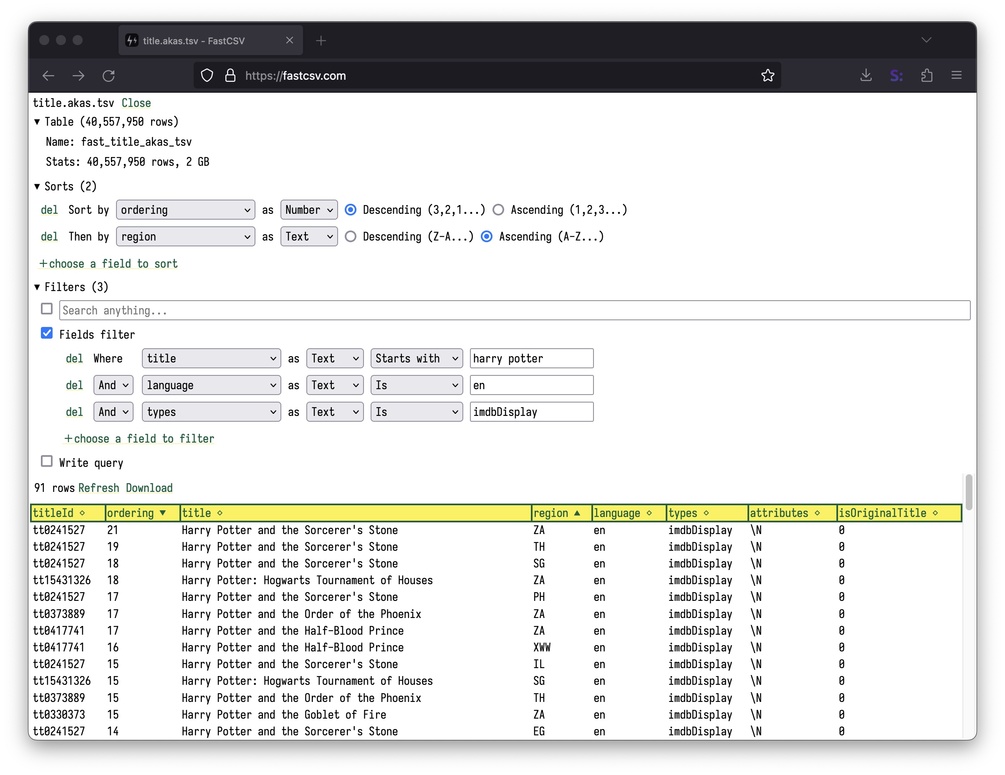Click the Close link next to title.akas.tsv
The height and width of the screenshot is (775, 1005).
137,103
